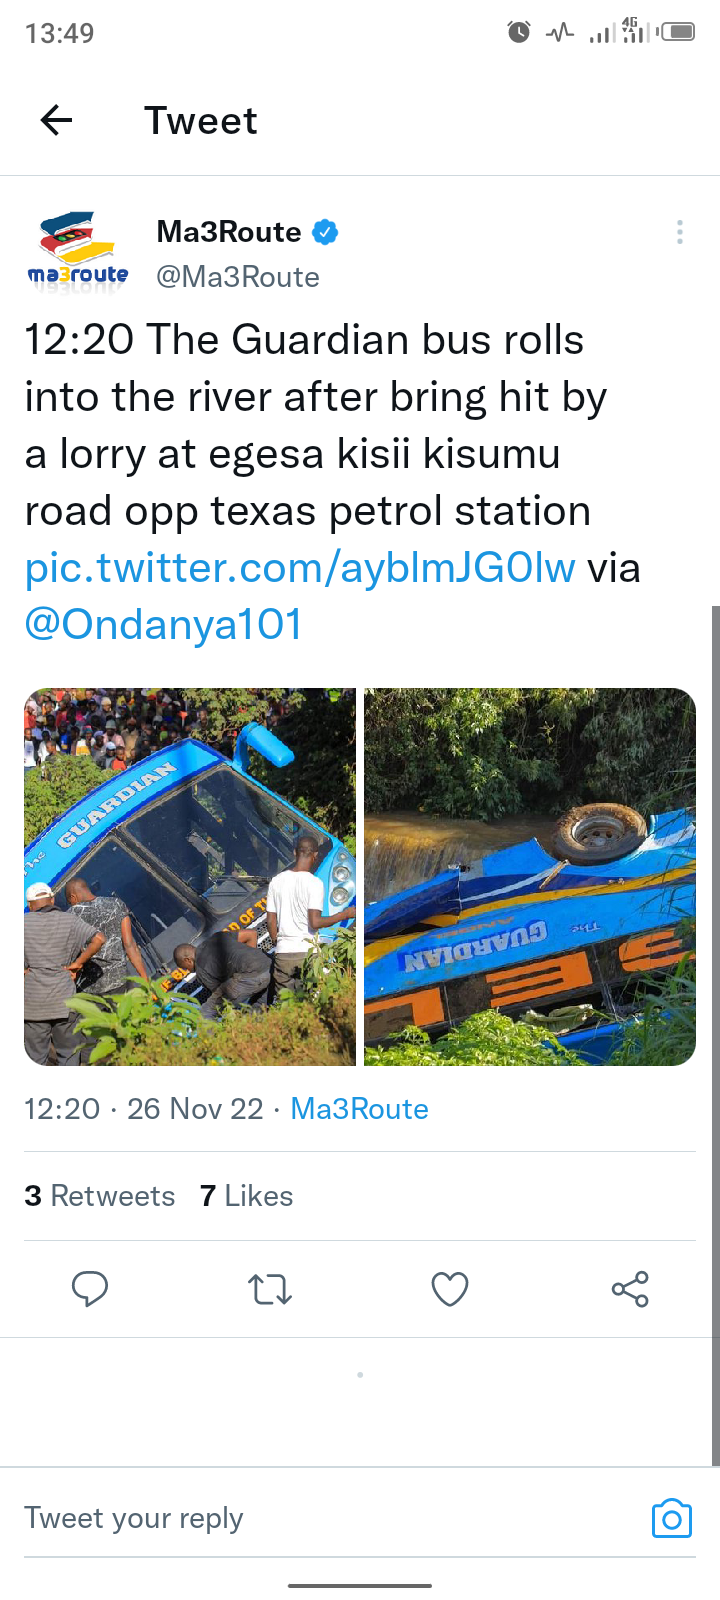Image resolution: width=720 pixels, height=1600 pixels.
Task: Tap the blue verified badge
Action: point(325,232)
